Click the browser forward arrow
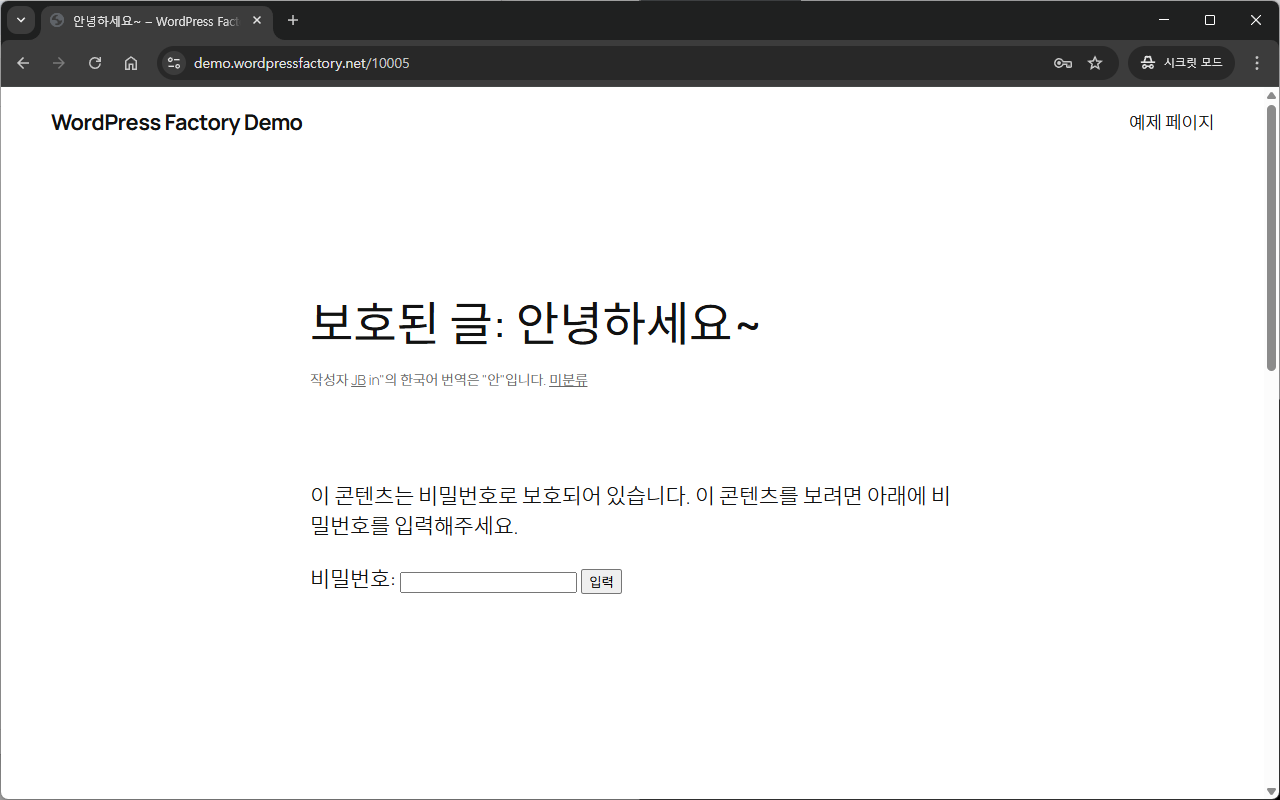The height and width of the screenshot is (800, 1280). [x=59, y=63]
